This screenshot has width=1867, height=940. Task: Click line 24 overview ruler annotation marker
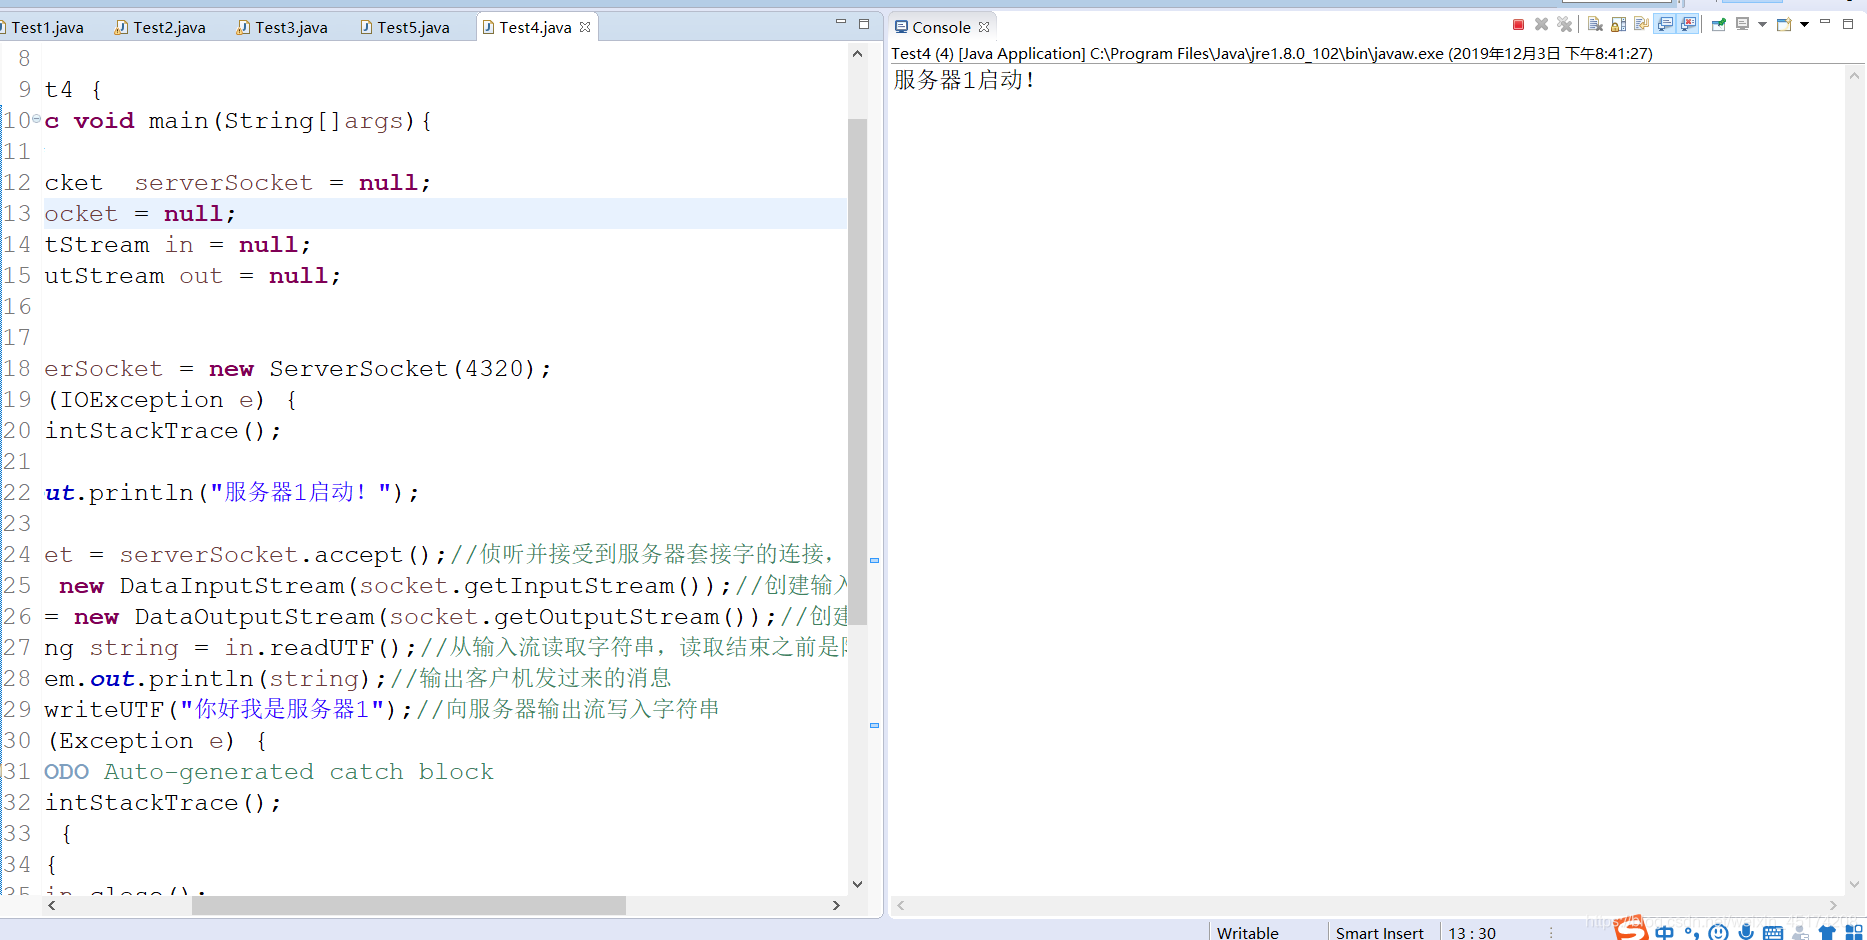(x=874, y=560)
